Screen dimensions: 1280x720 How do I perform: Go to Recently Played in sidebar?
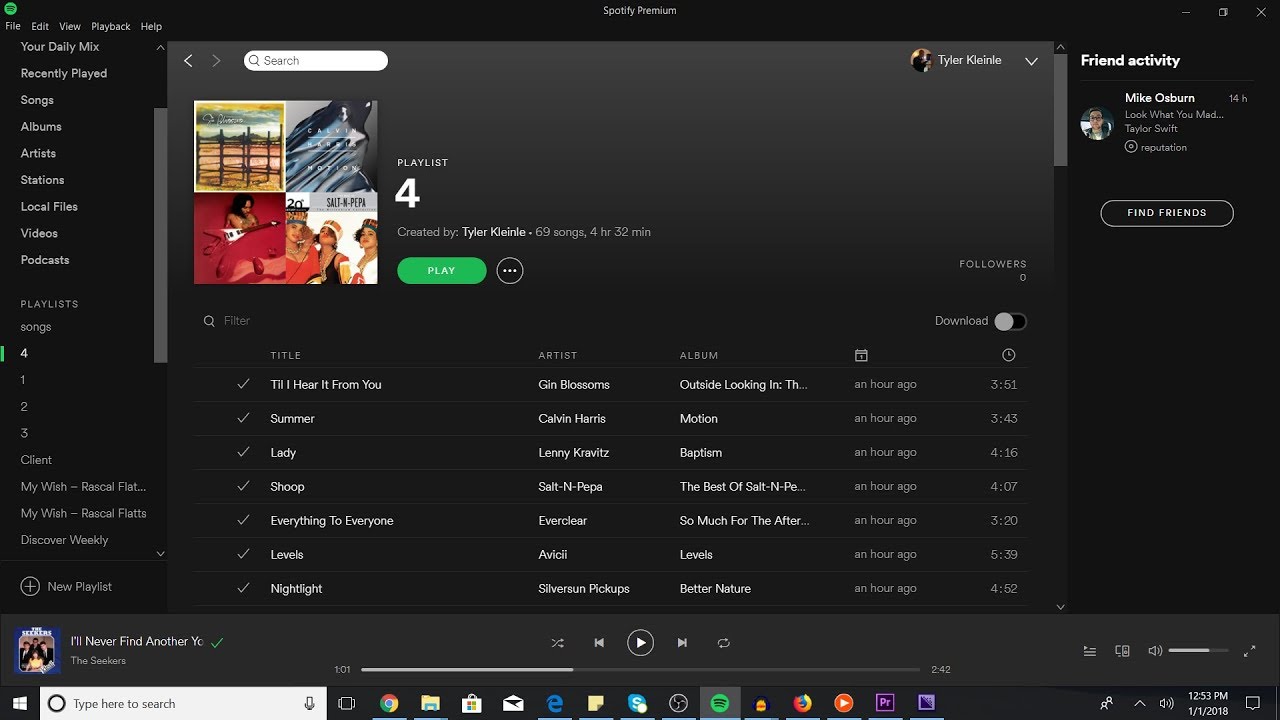pyautogui.click(x=64, y=73)
